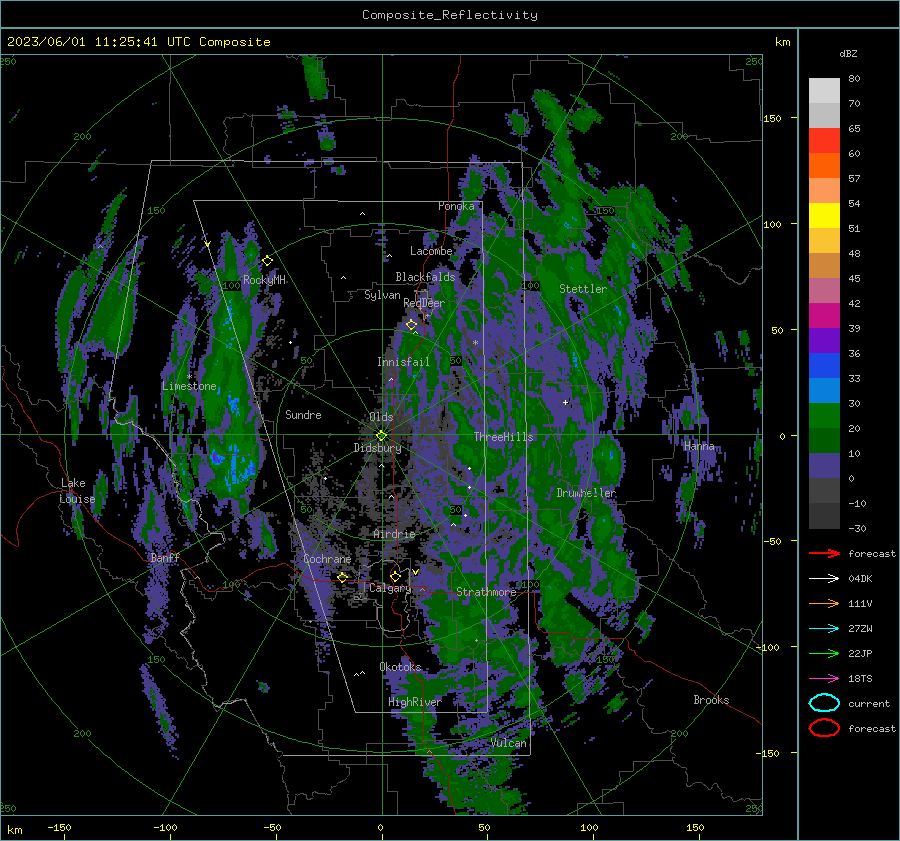Viewport: 900px width, 841px height.
Task: Click the cyan 'current' ellipse legend symbol
Action: (824, 703)
